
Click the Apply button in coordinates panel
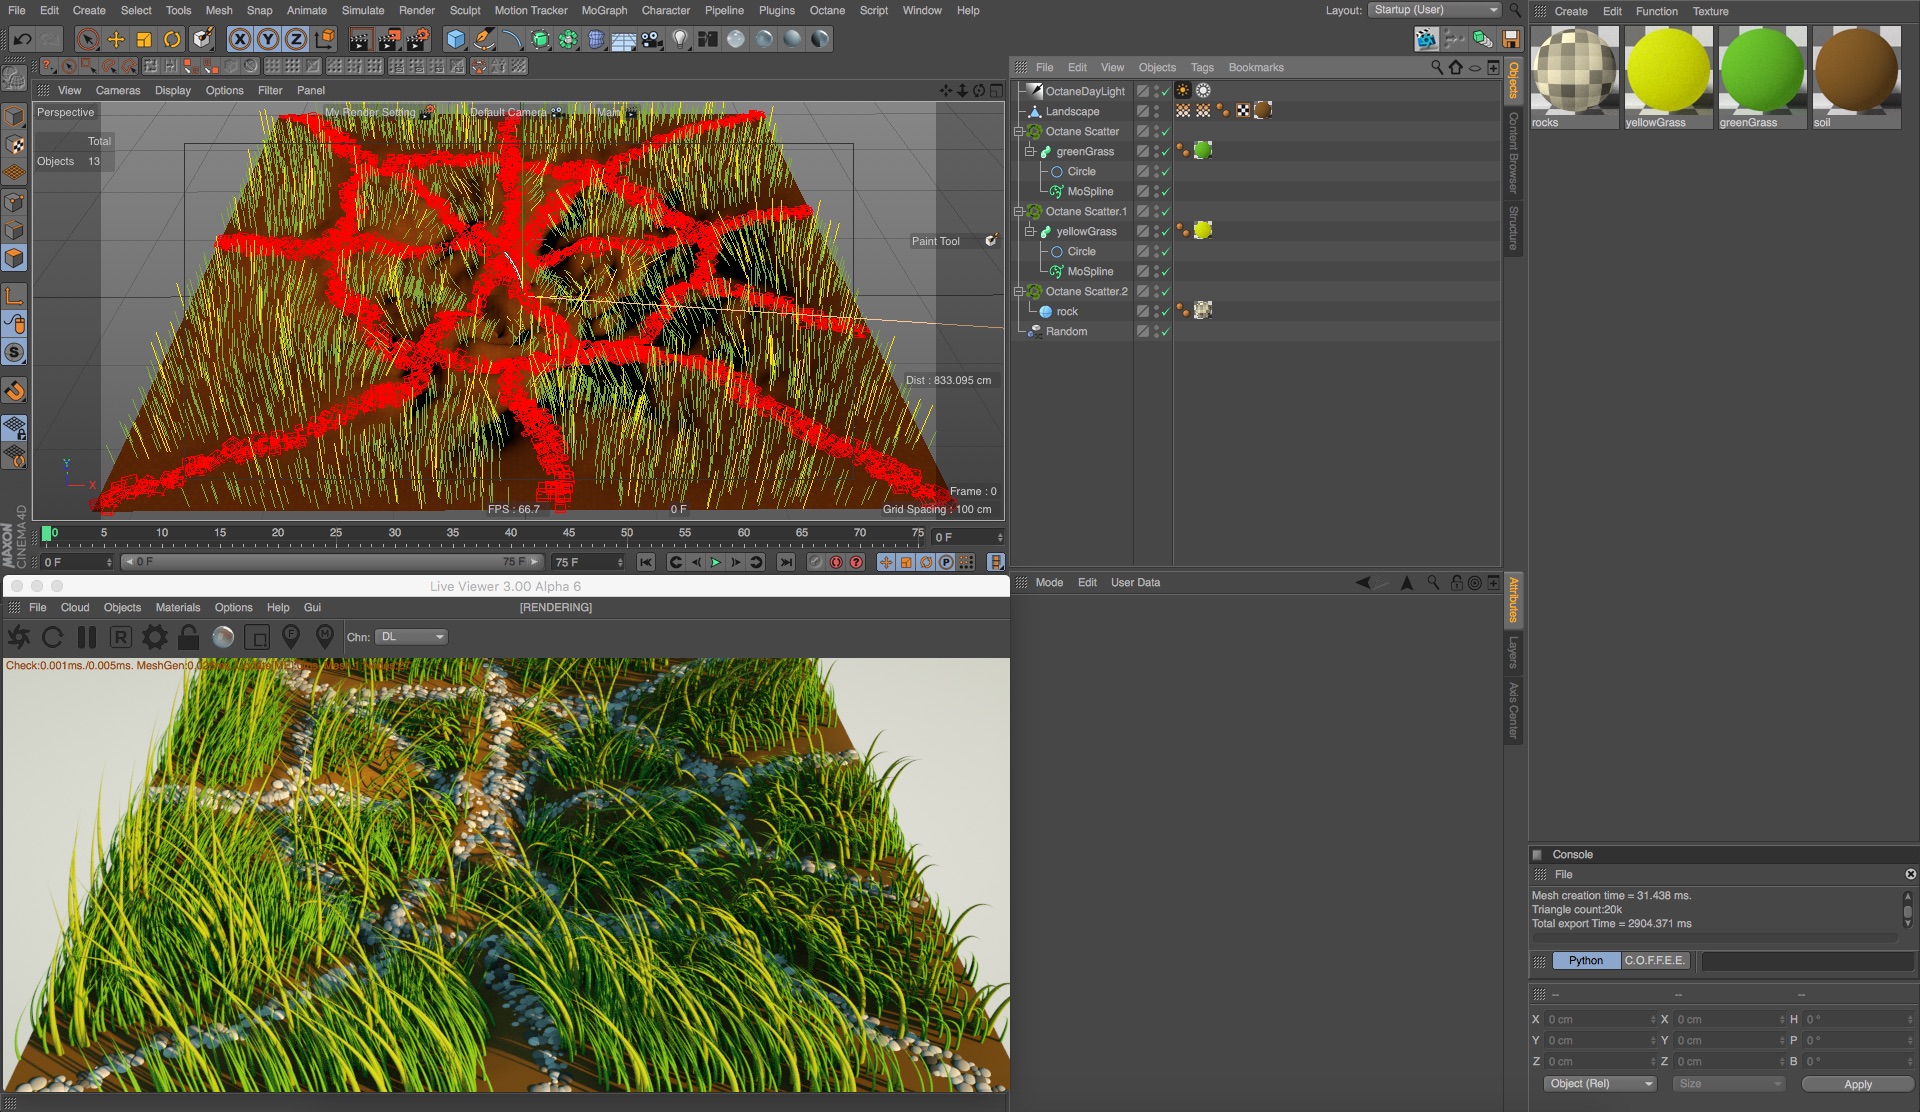1857,1084
